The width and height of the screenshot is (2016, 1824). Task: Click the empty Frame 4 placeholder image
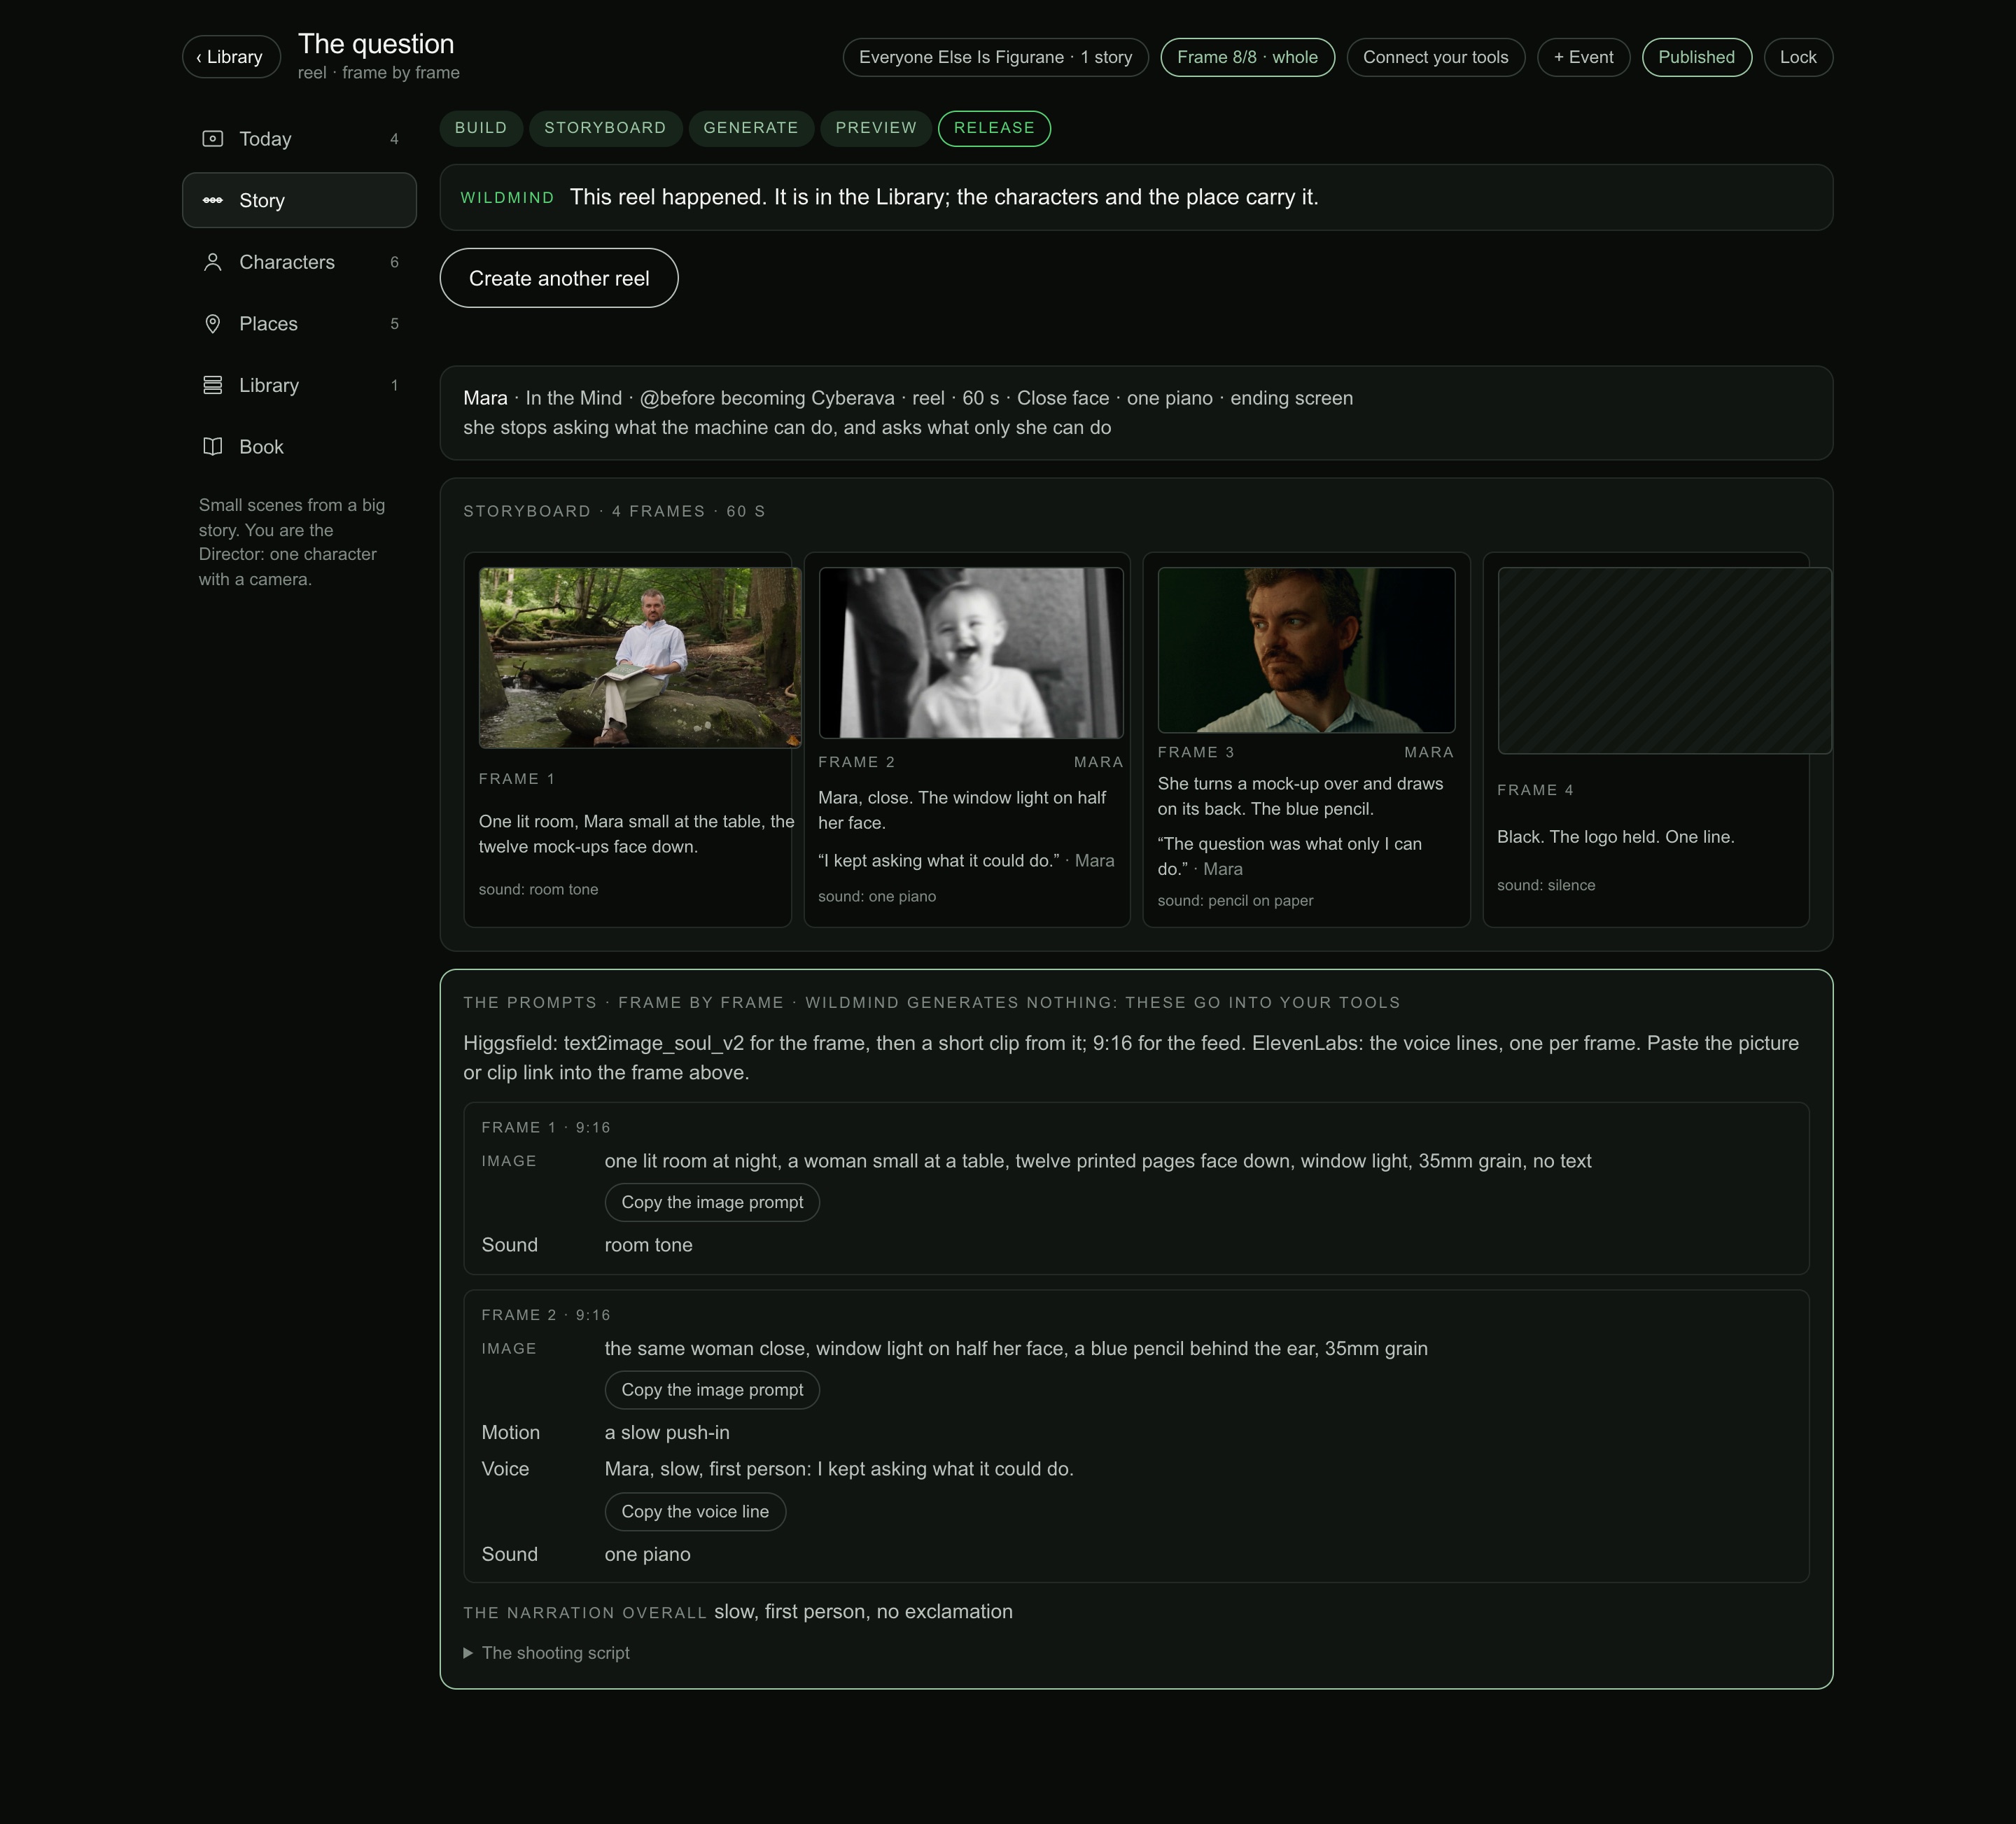point(1664,660)
